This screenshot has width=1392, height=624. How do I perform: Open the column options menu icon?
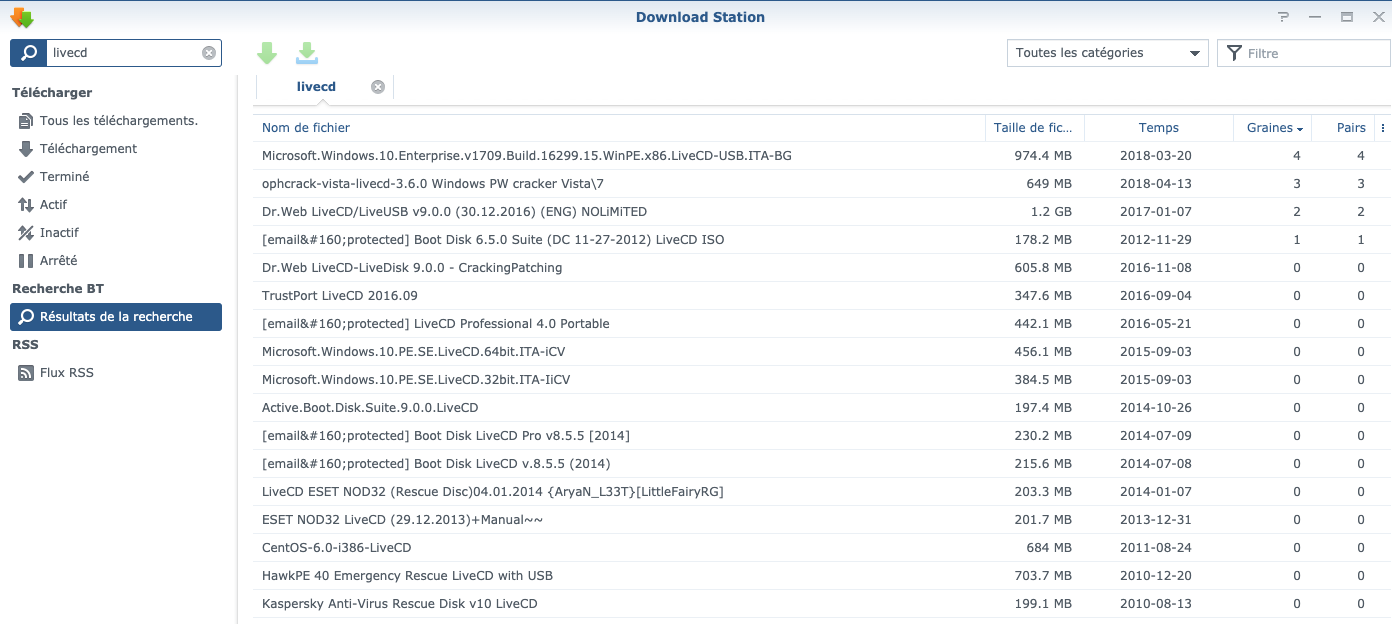(x=1383, y=128)
